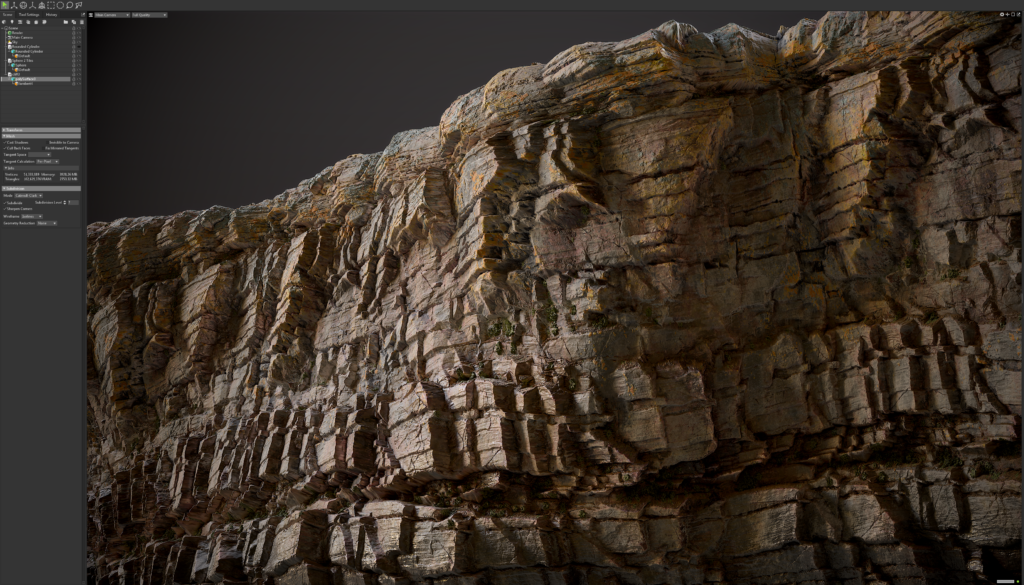Image resolution: width=1024 pixels, height=585 pixels.
Task: Activate the rotate sphere tool
Action: pyautogui.click(x=24, y=5)
